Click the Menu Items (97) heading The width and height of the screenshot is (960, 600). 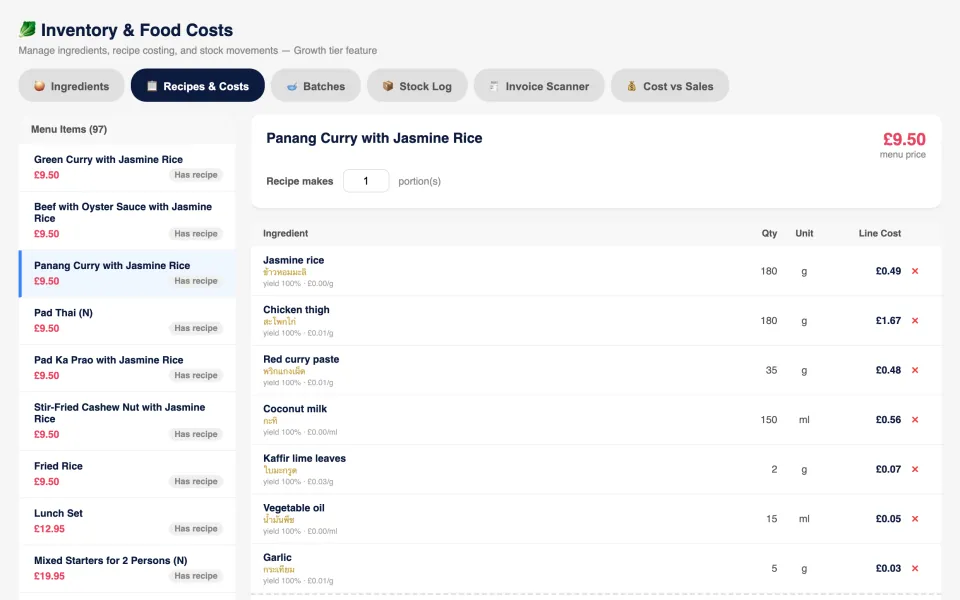[x=69, y=129]
